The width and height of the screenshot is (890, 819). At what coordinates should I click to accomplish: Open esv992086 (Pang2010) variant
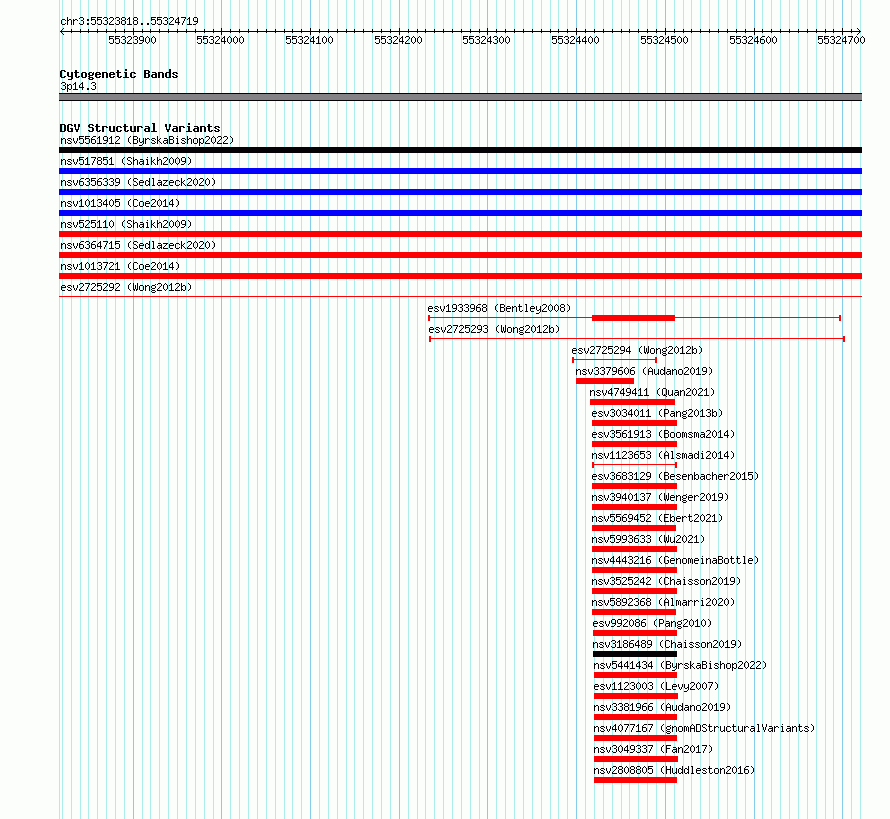[x=652, y=623]
